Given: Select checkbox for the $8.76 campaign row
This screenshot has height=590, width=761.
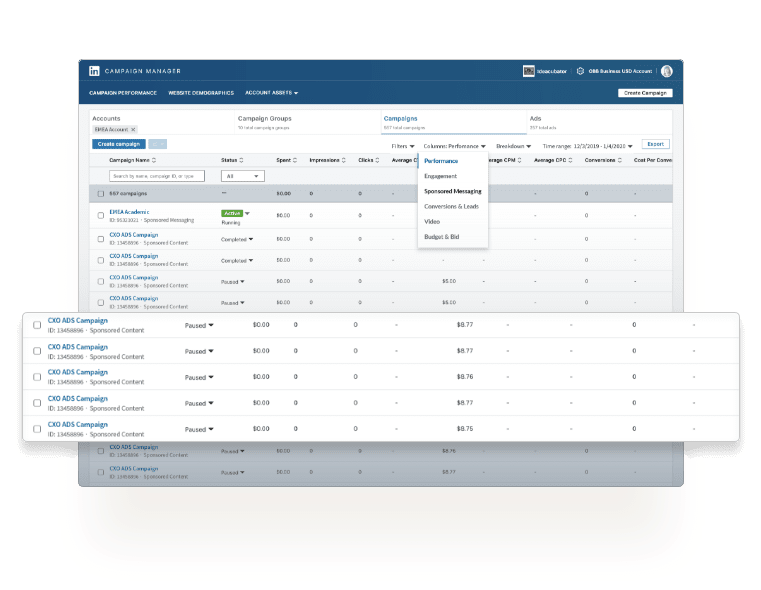Looking at the screenshot, I should click(x=37, y=377).
